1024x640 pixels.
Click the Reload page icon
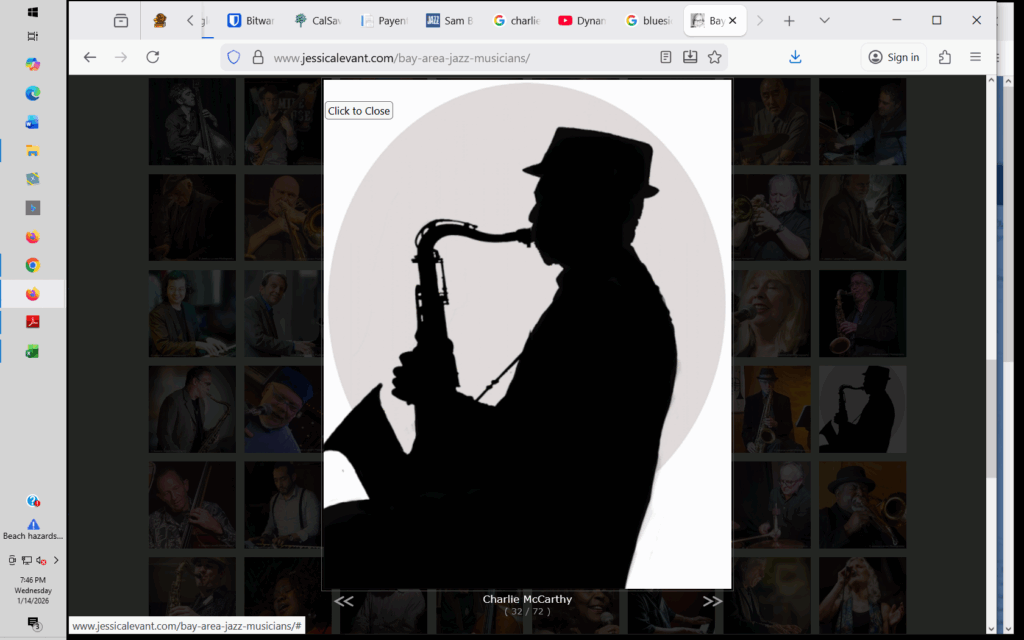(x=153, y=57)
